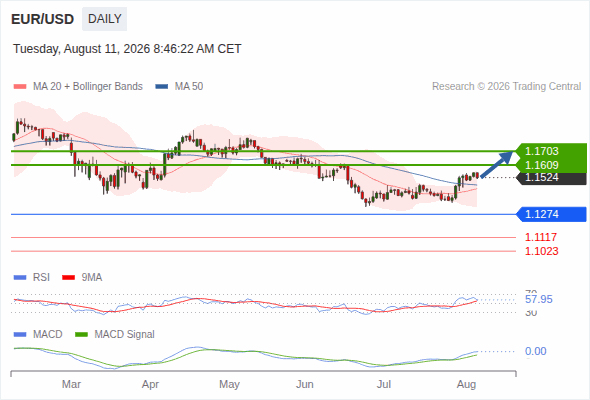Click the MACD blue legend swatch
590x400 pixels.
click(x=20, y=335)
